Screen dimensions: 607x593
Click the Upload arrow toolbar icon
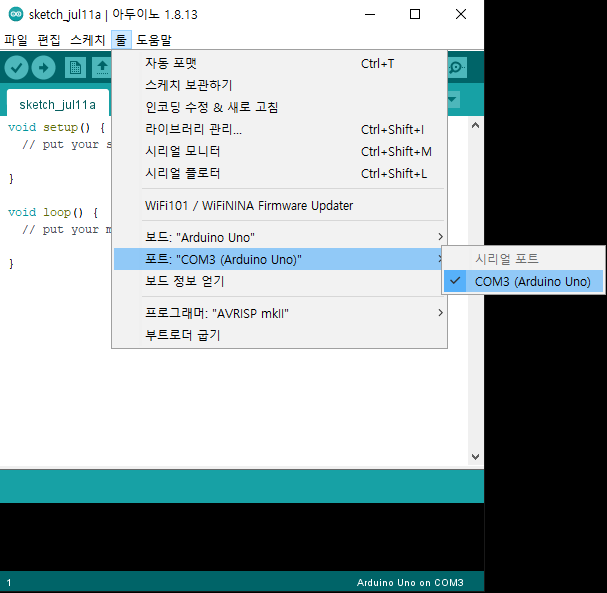(43, 68)
